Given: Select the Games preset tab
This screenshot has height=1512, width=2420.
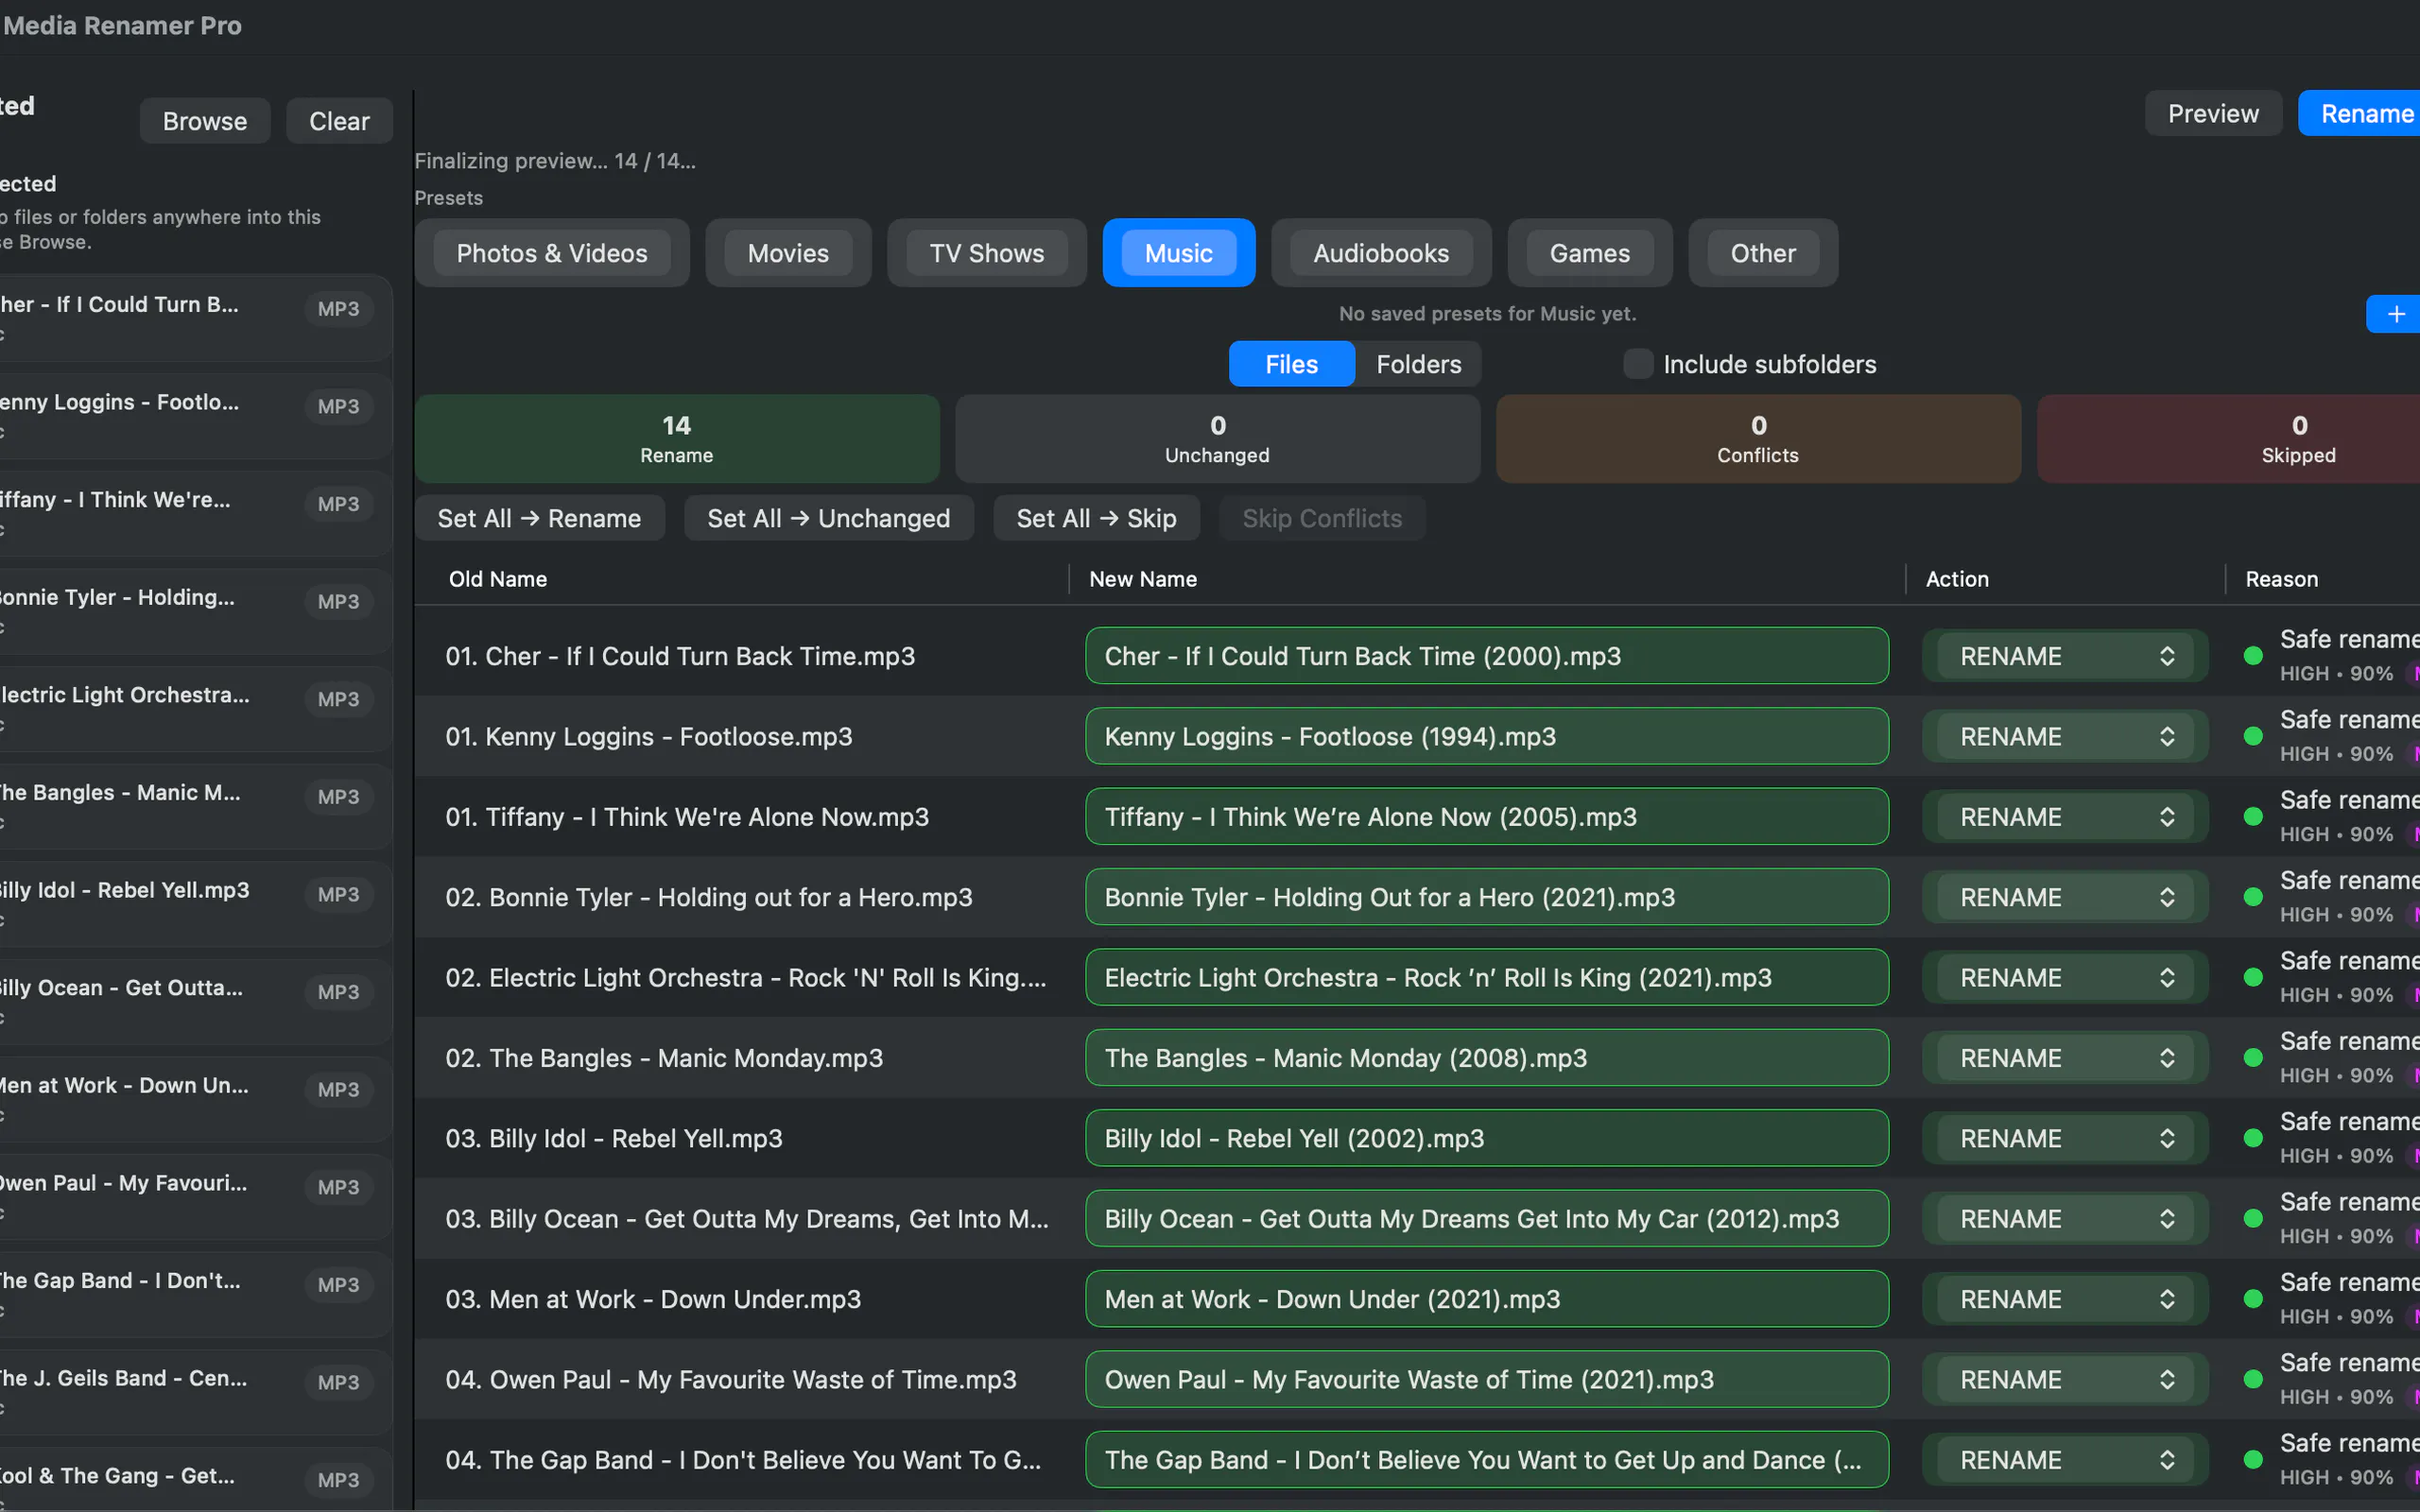Looking at the screenshot, I should point(1589,253).
